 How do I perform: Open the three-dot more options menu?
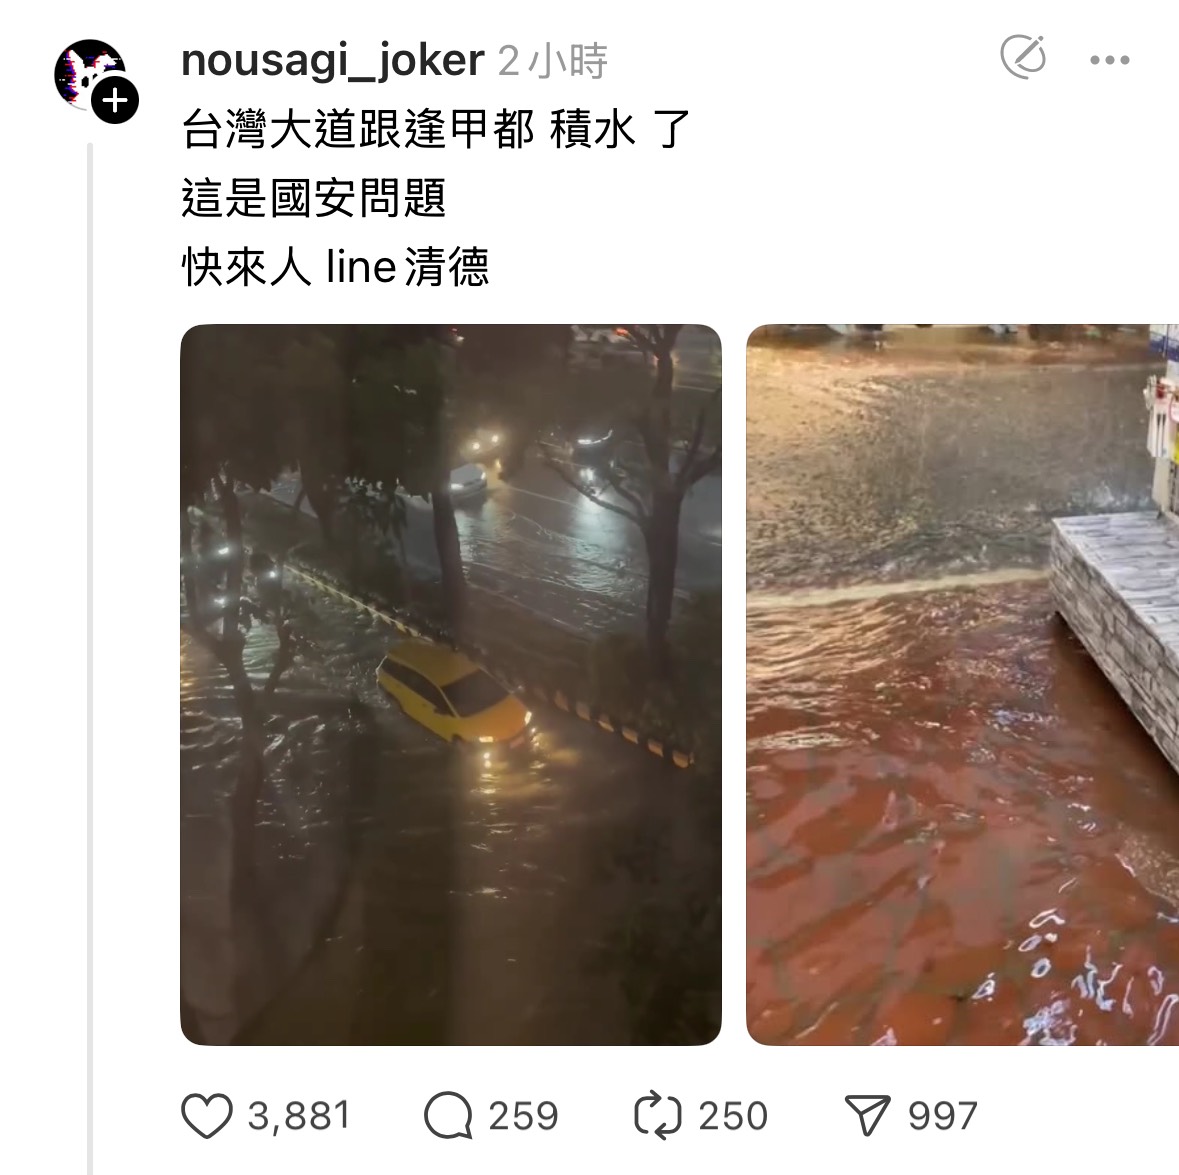click(x=1110, y=60)
